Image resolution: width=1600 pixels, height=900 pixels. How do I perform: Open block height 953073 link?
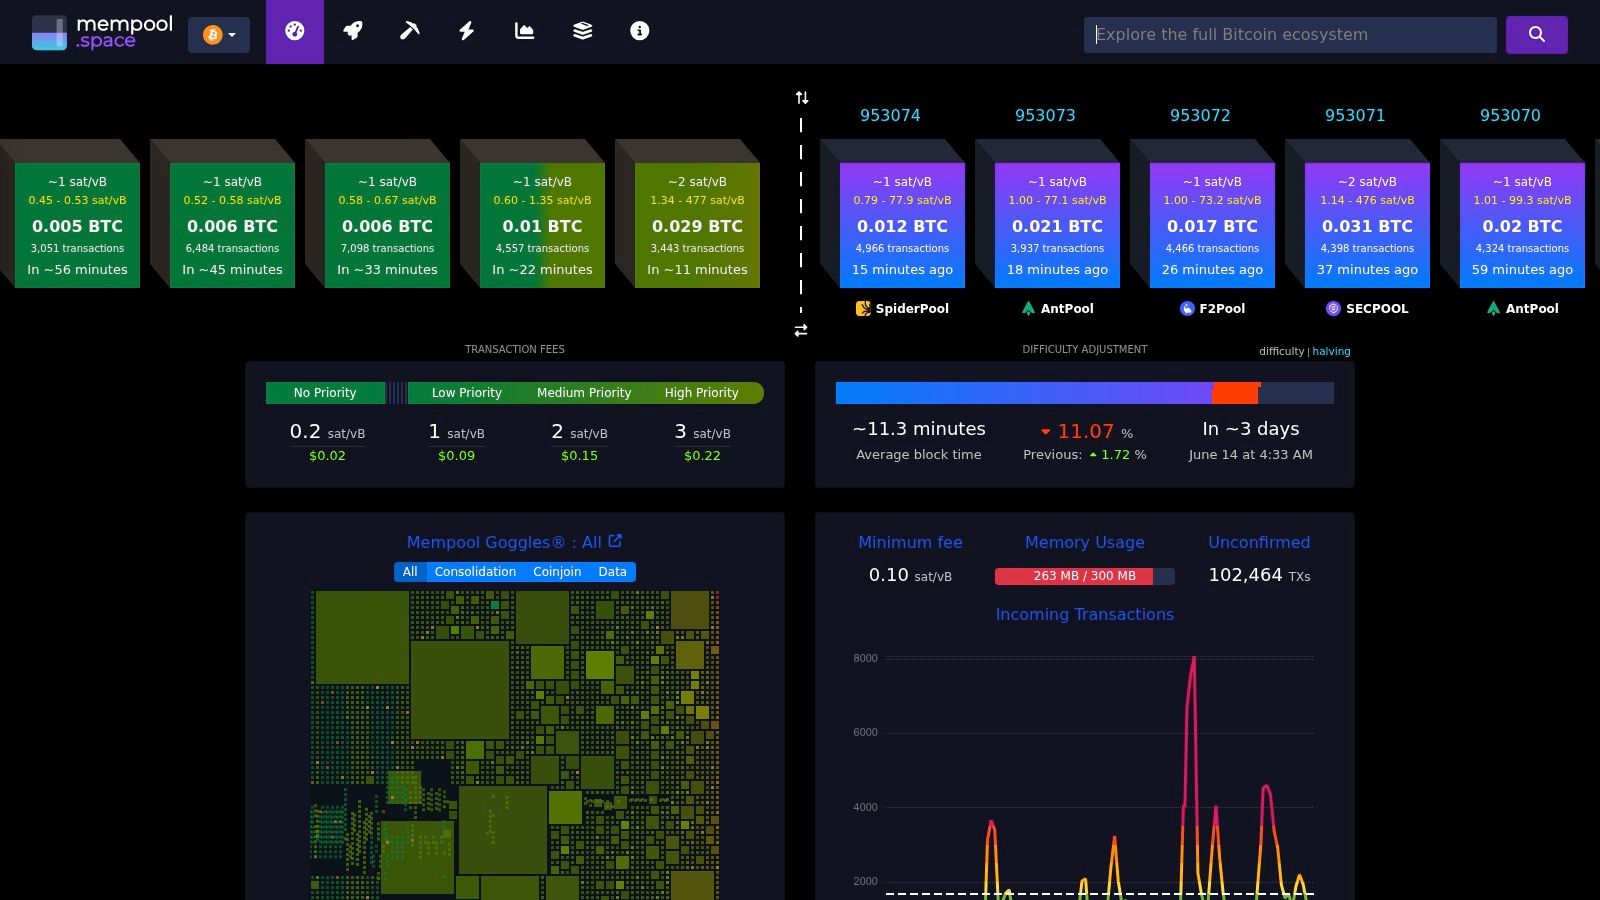coord(1045,115)
